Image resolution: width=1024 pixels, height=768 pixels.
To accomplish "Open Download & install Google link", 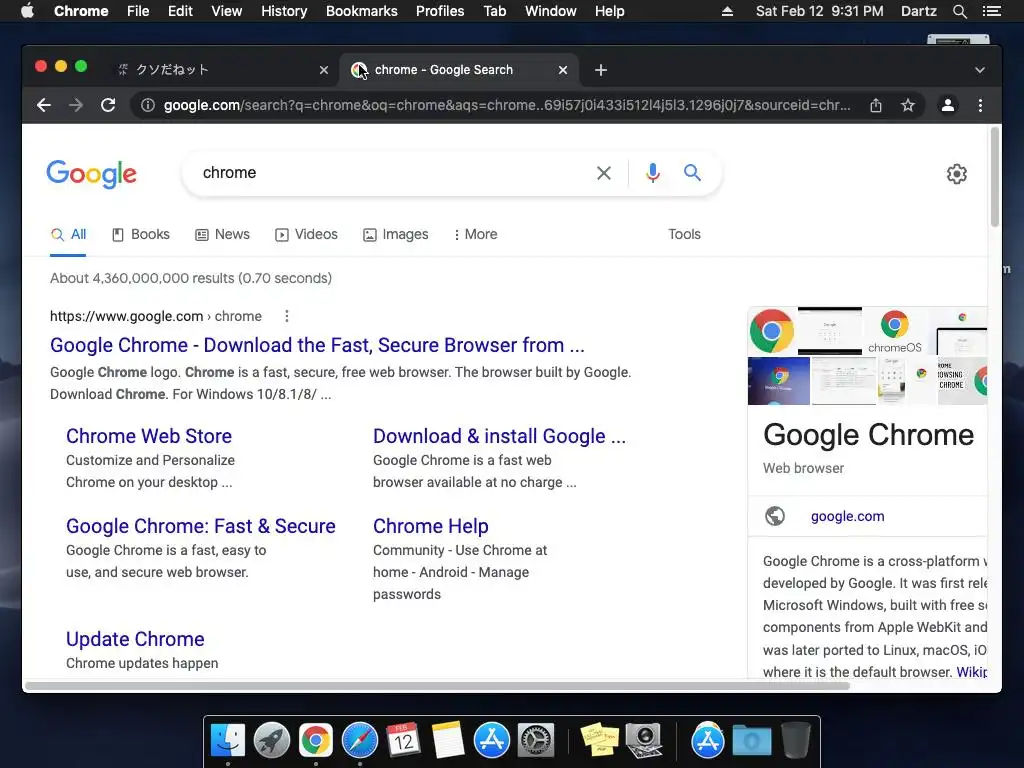I will coord(500,436).
